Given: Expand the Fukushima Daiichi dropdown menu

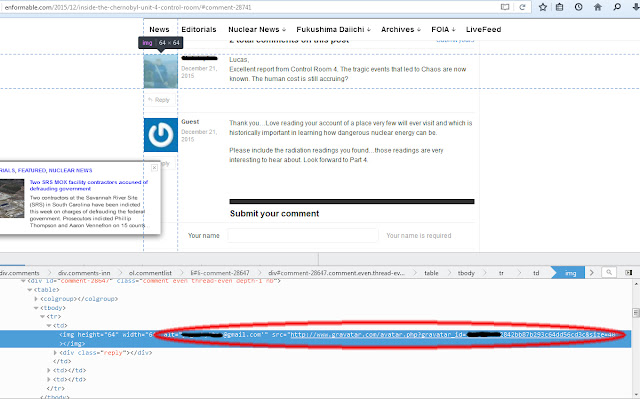Looking at the screenshot, I should (x=333, y=29).
